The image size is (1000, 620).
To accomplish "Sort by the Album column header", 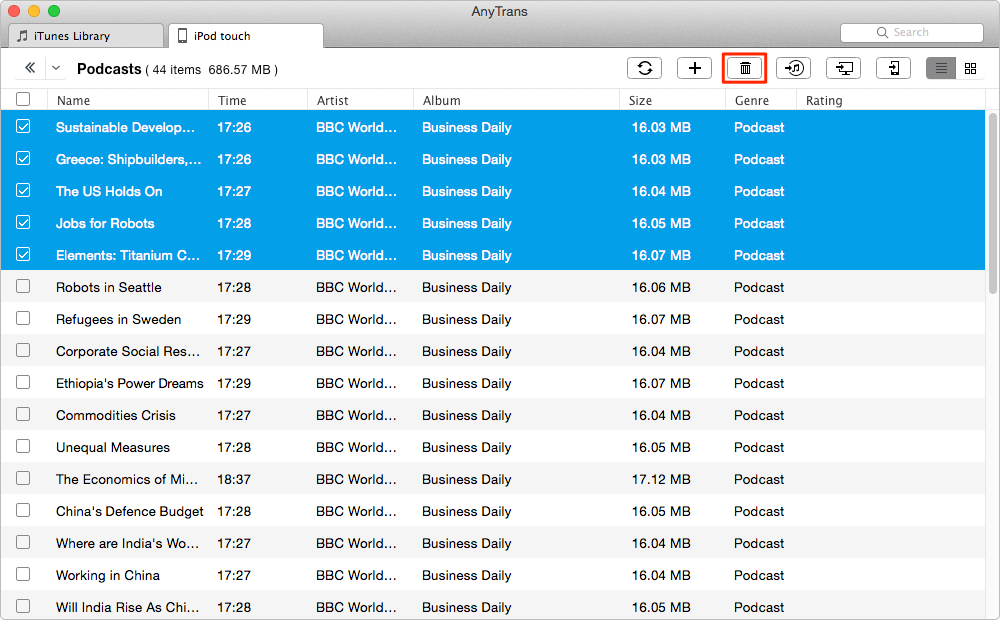I will click(516, 100).
